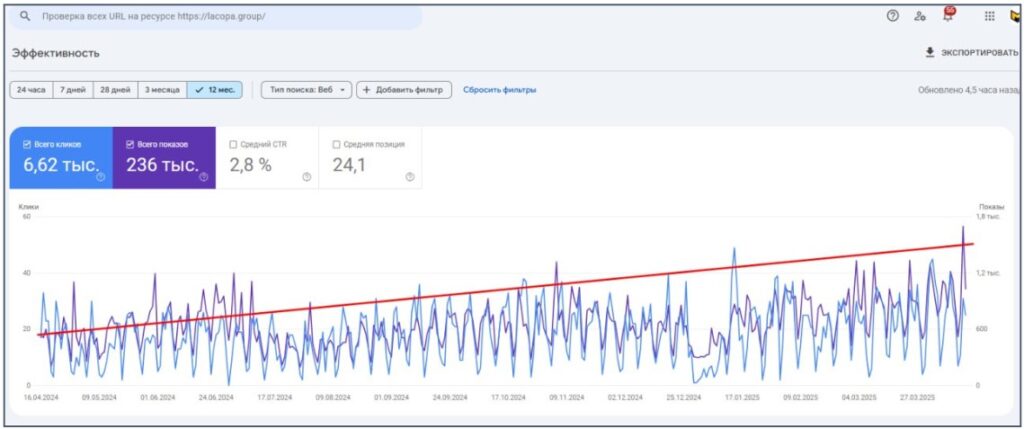
Task: Open the users and permissions icon
Action: click(920, 16)
